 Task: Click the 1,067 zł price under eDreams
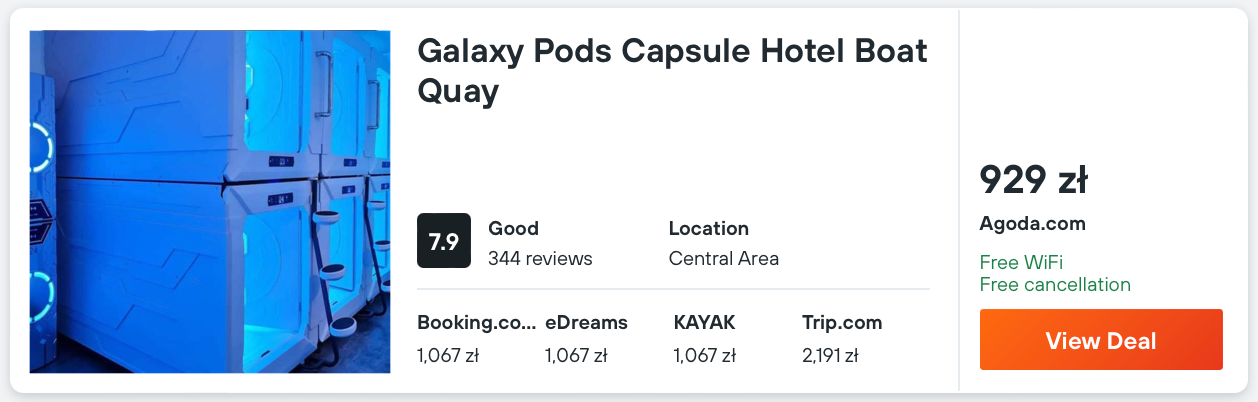pyautogui.click(x=576, y=355)
